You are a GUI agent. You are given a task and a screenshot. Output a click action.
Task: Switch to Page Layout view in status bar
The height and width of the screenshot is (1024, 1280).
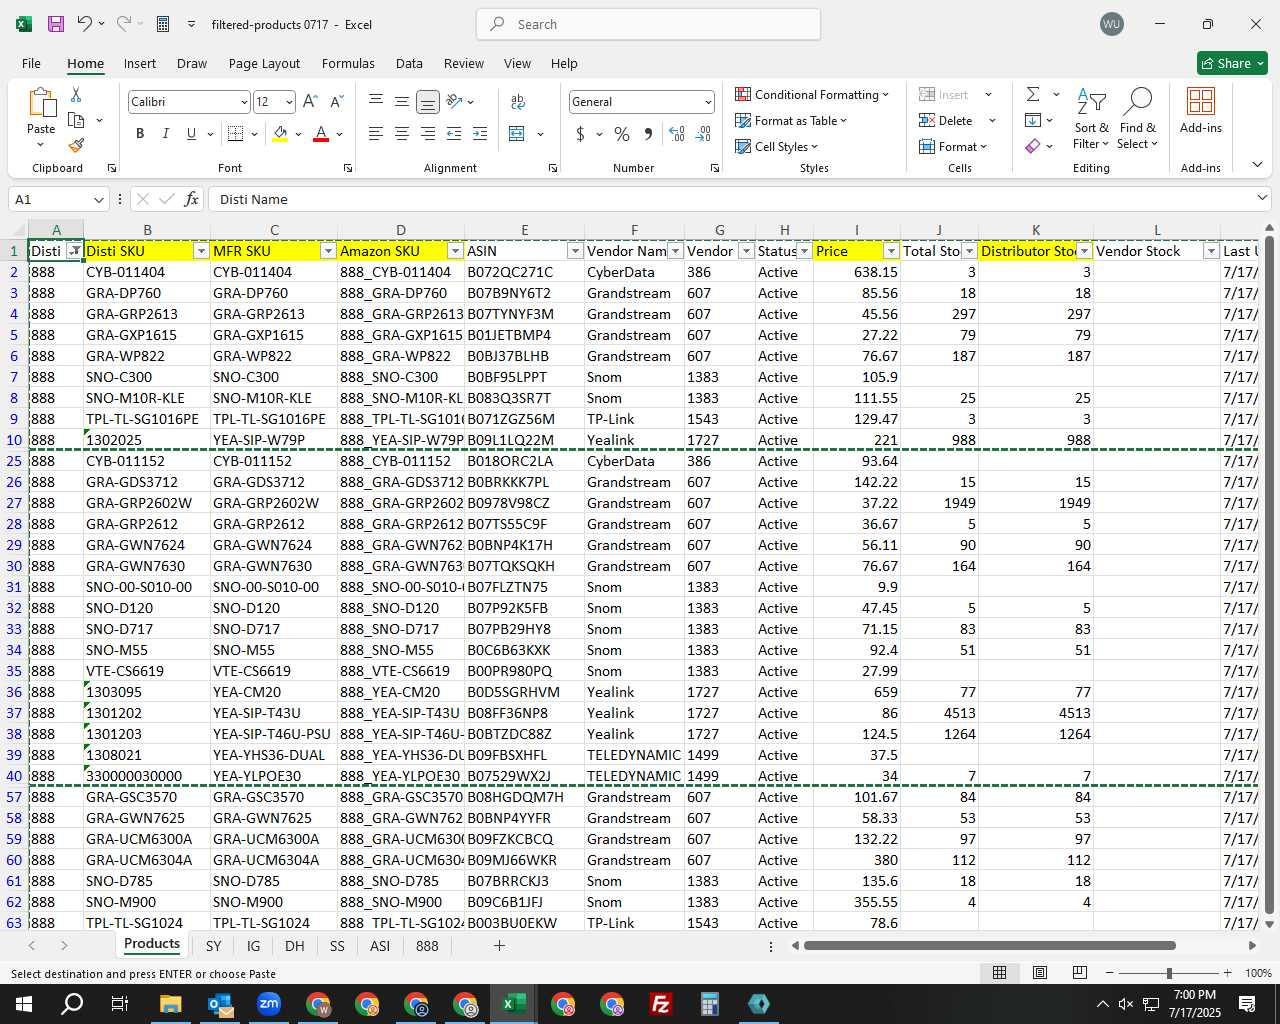1040,973
